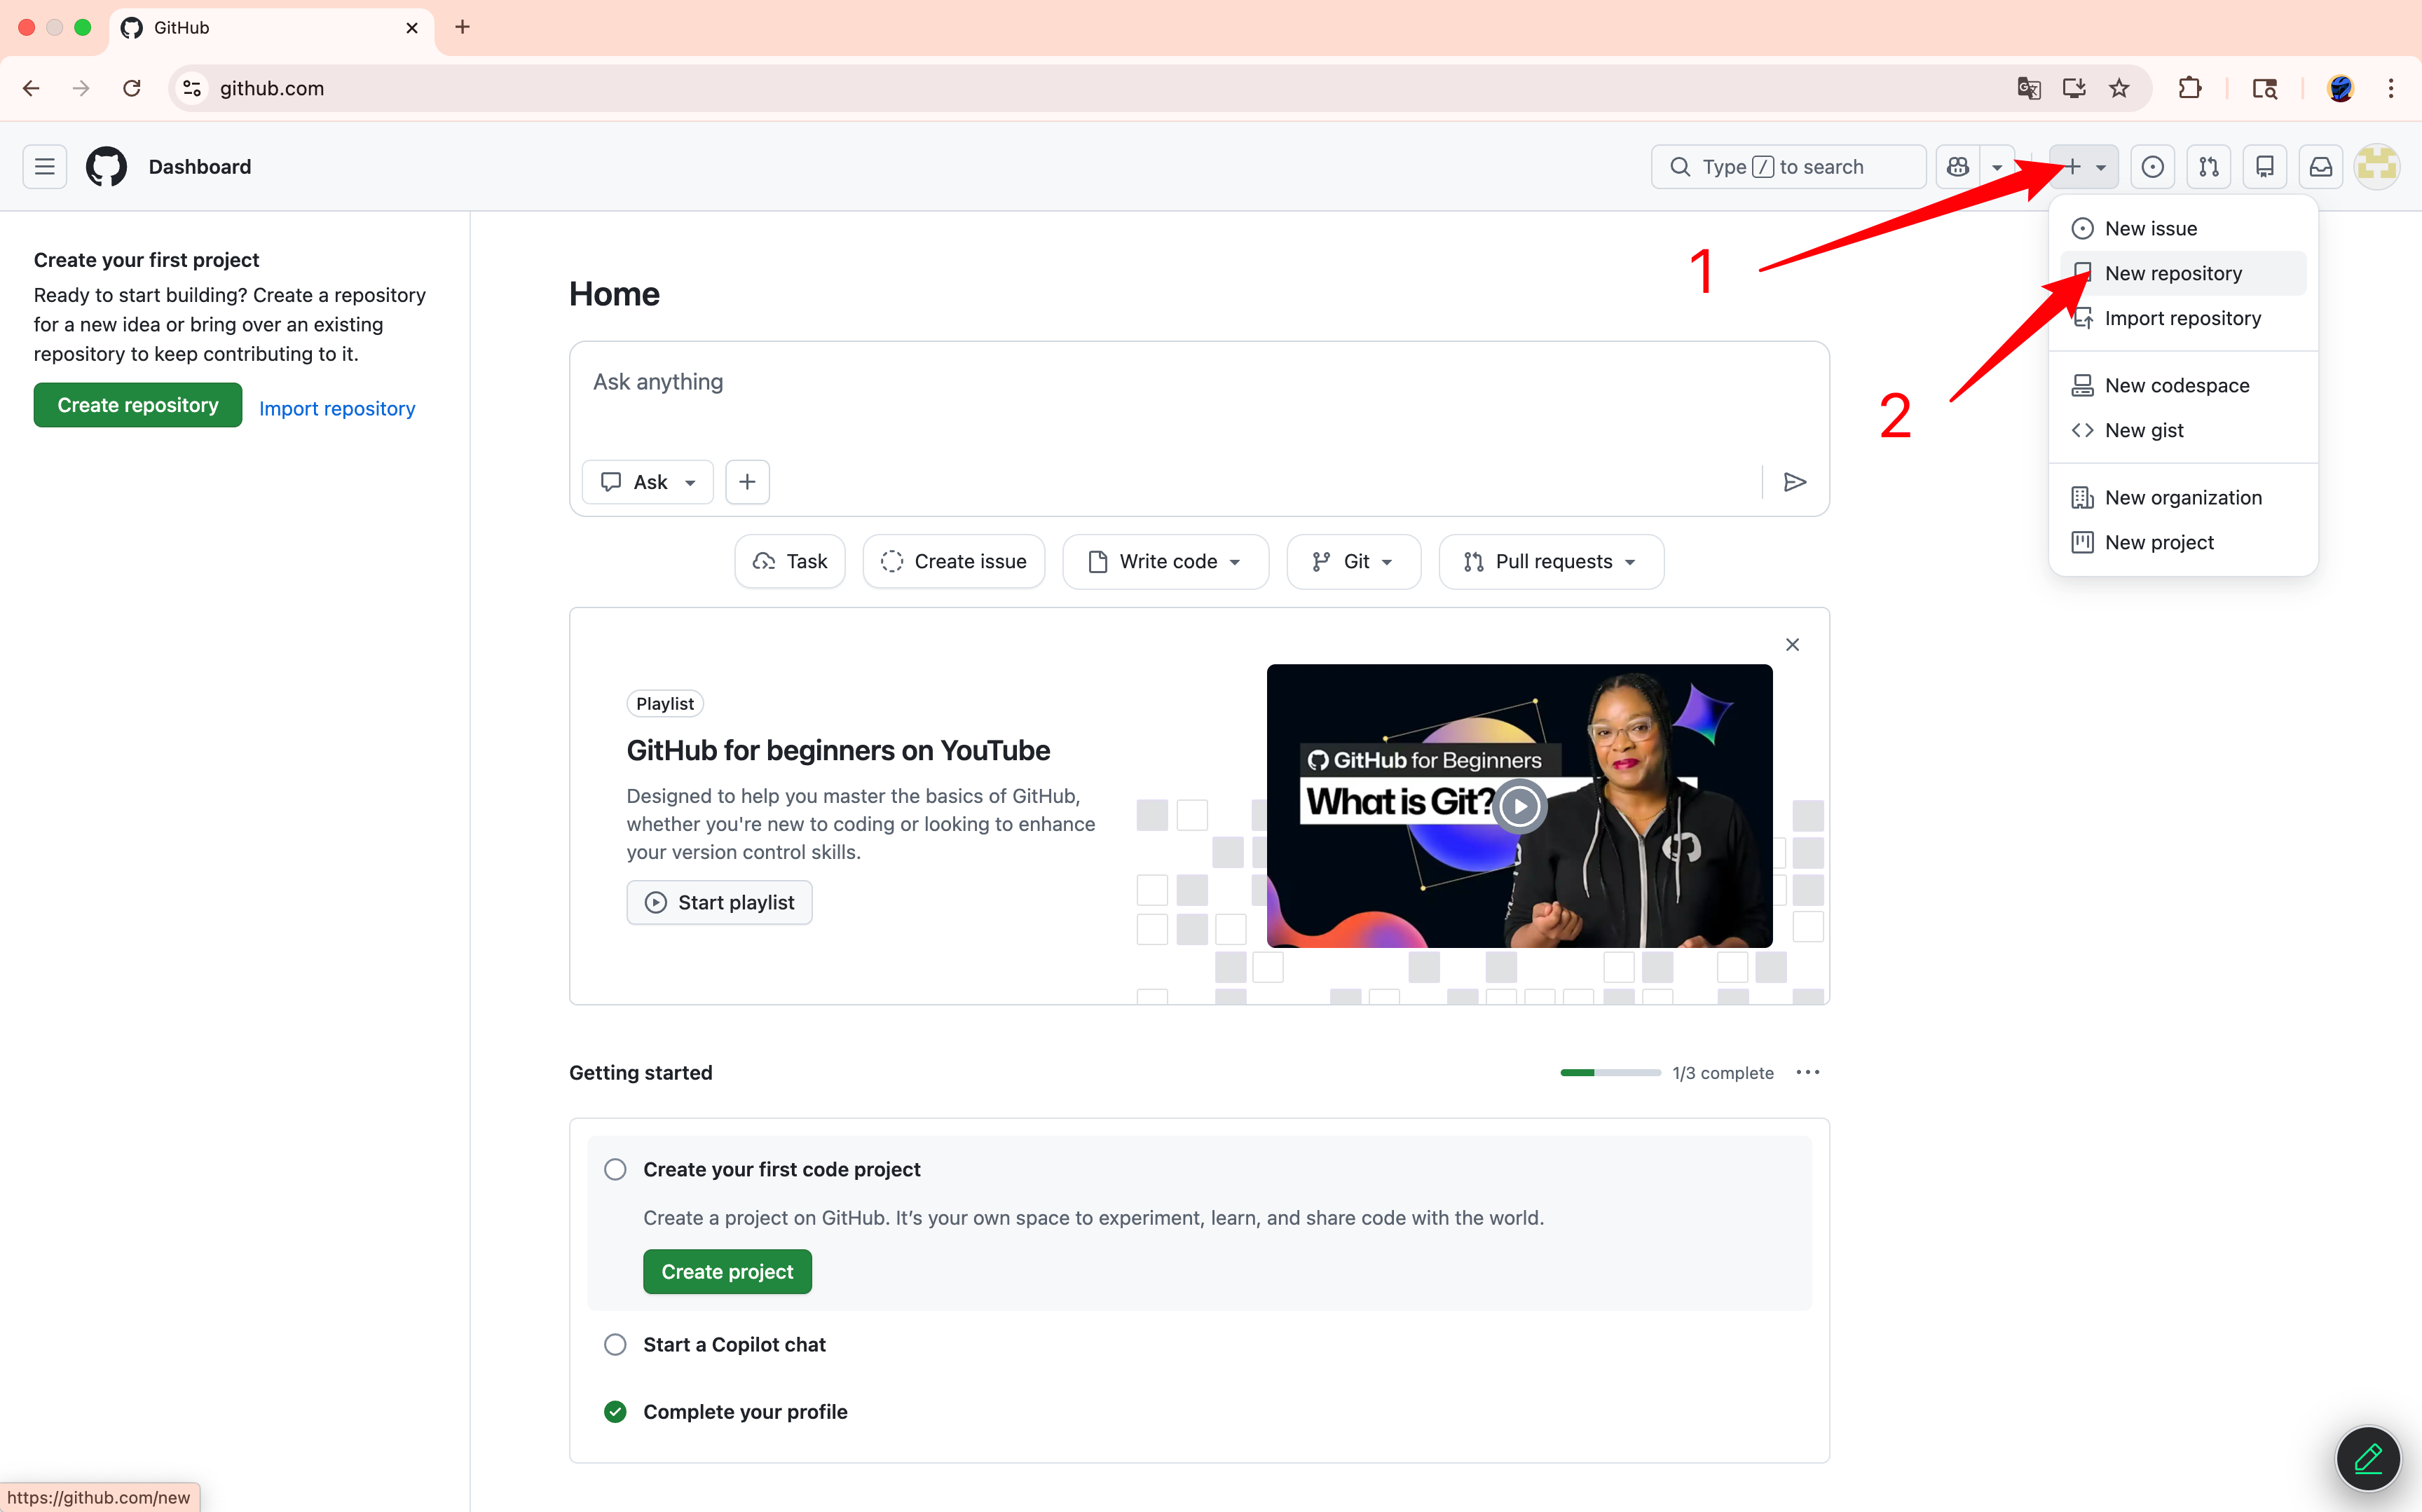Click the green Create repository button
This screenshot has height=1512, width=2422.
point(138,405)
